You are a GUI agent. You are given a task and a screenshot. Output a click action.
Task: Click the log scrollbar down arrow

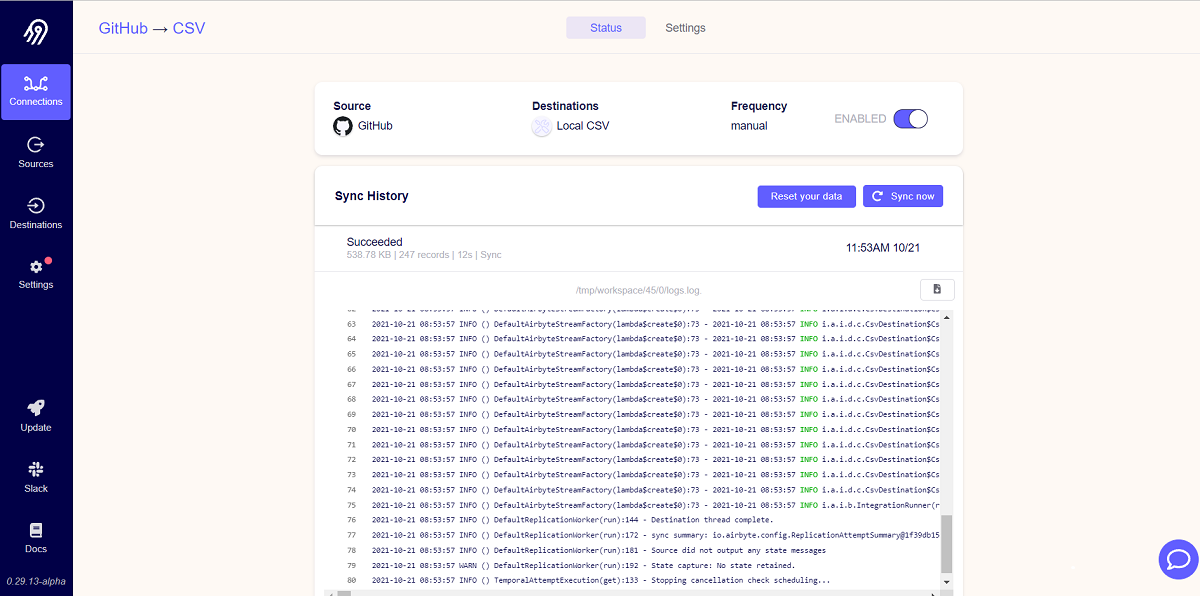coord(947,582)
